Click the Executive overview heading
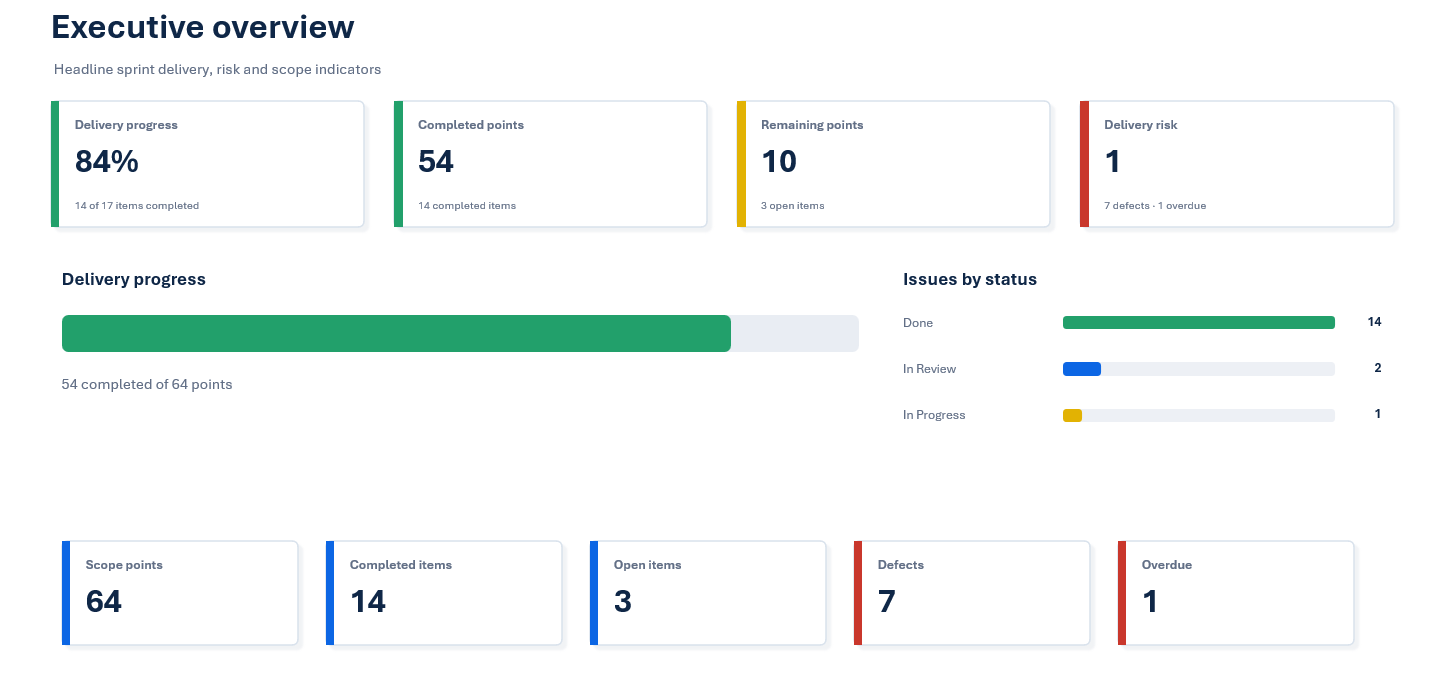The image size is (1445, 698). tap(203, 27)
